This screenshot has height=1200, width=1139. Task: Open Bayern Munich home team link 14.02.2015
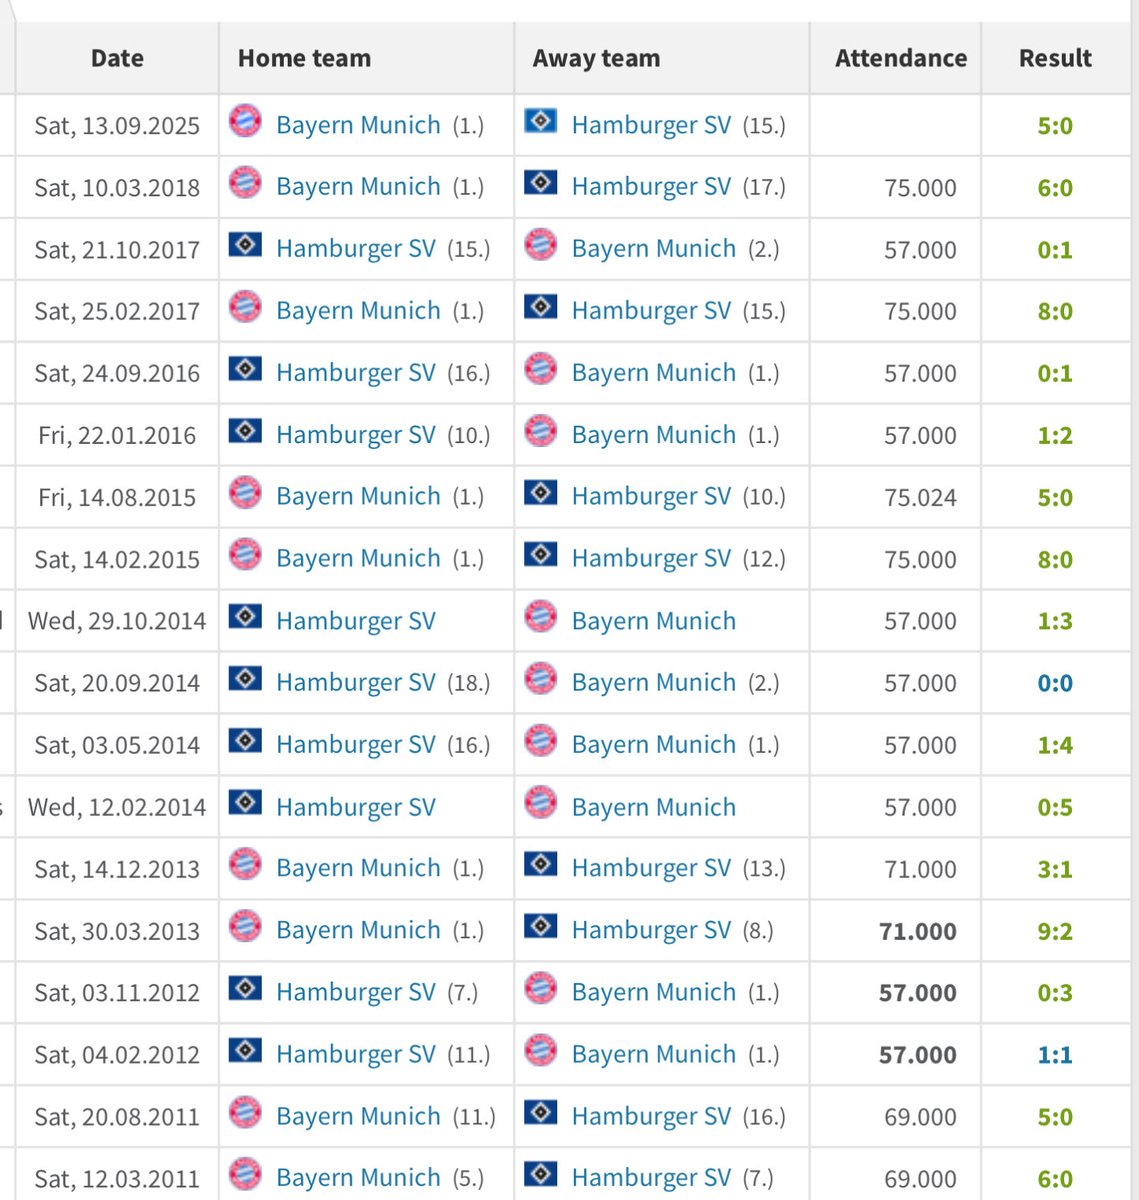(358, 558)
